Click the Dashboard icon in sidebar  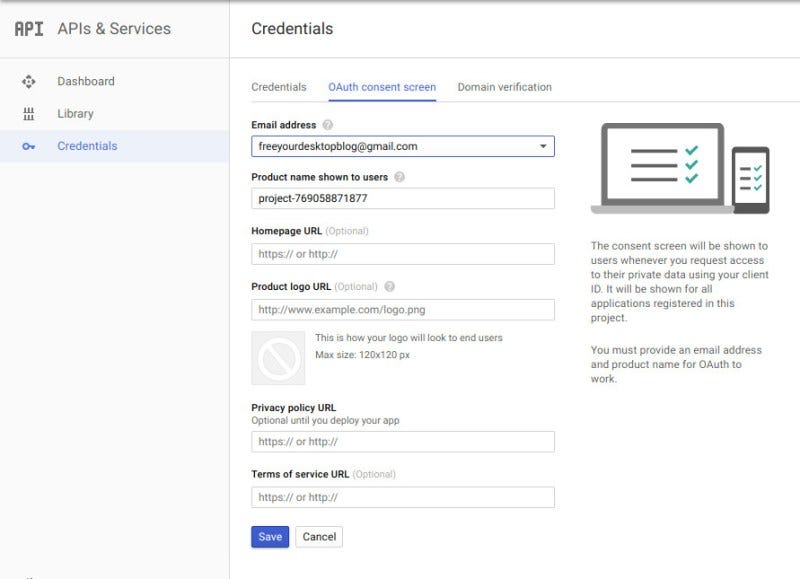pos(29,82)
